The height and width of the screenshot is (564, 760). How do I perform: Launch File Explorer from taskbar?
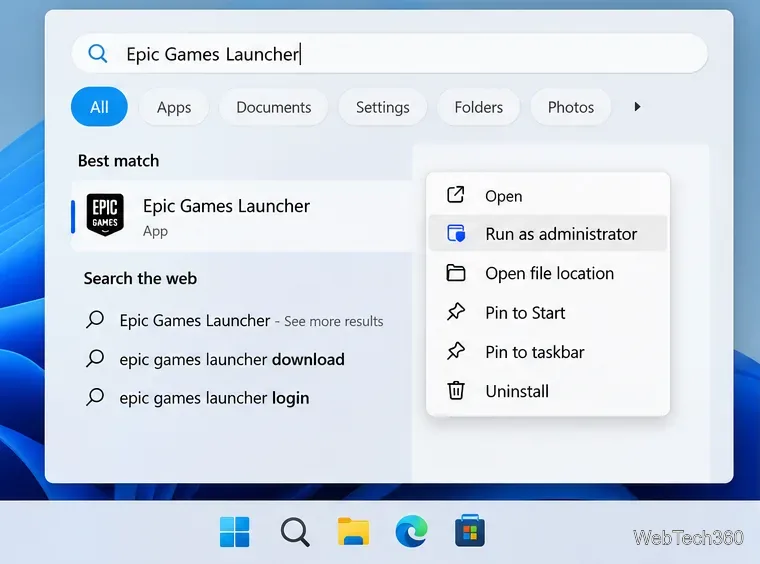(x=353, y=531)
